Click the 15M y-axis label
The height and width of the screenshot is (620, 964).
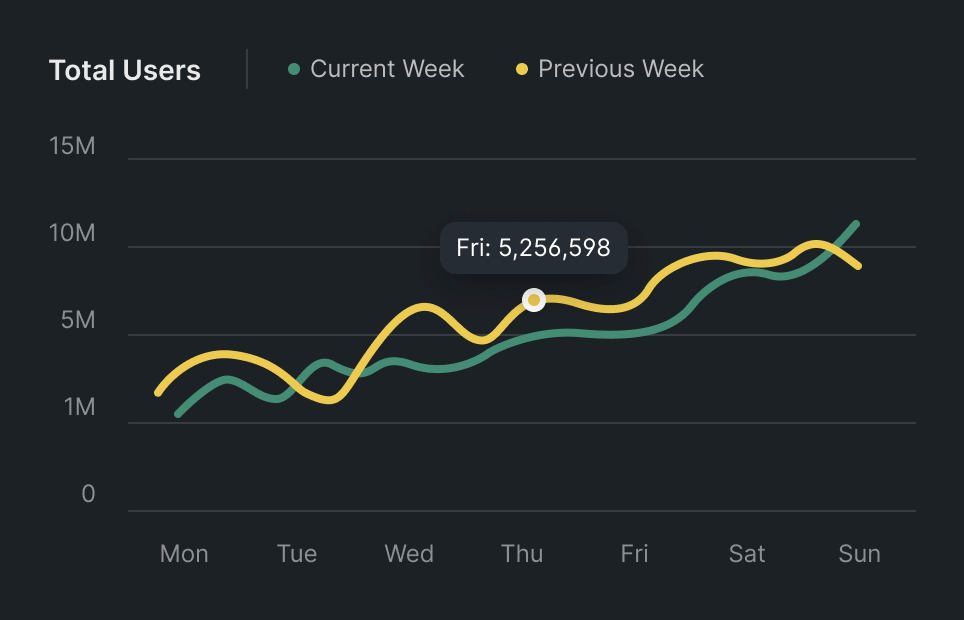pos(72,146)
